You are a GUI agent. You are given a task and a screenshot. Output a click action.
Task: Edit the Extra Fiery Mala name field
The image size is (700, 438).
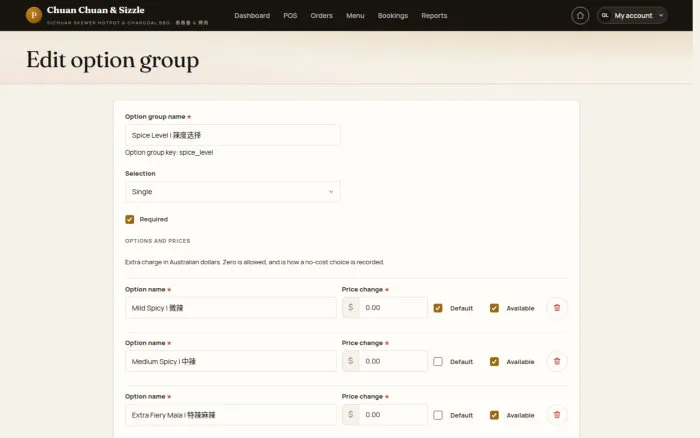tap(231, 415)
